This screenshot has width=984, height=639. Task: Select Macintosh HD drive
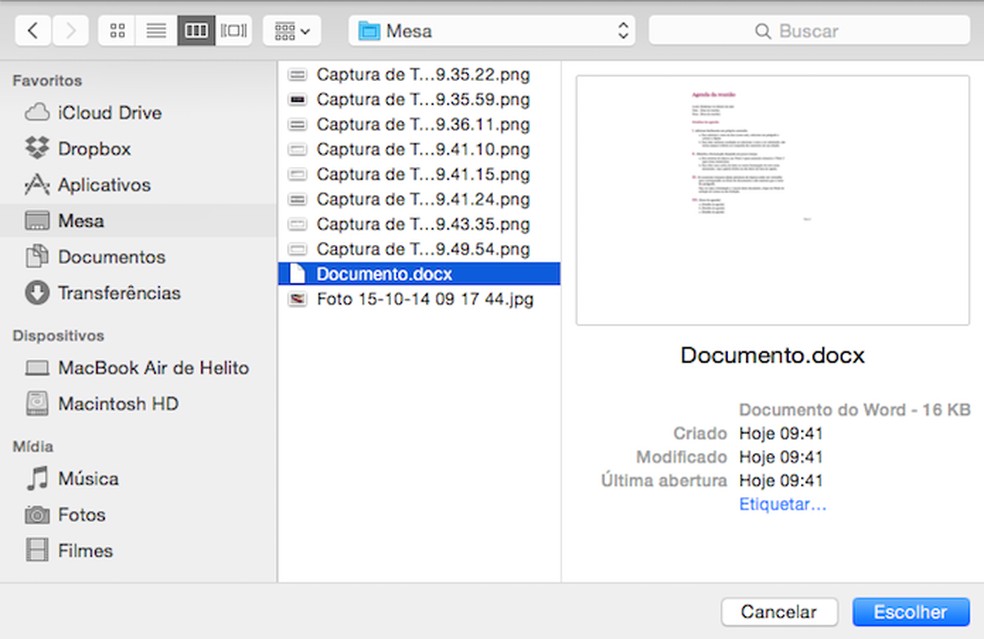point(117,404)
